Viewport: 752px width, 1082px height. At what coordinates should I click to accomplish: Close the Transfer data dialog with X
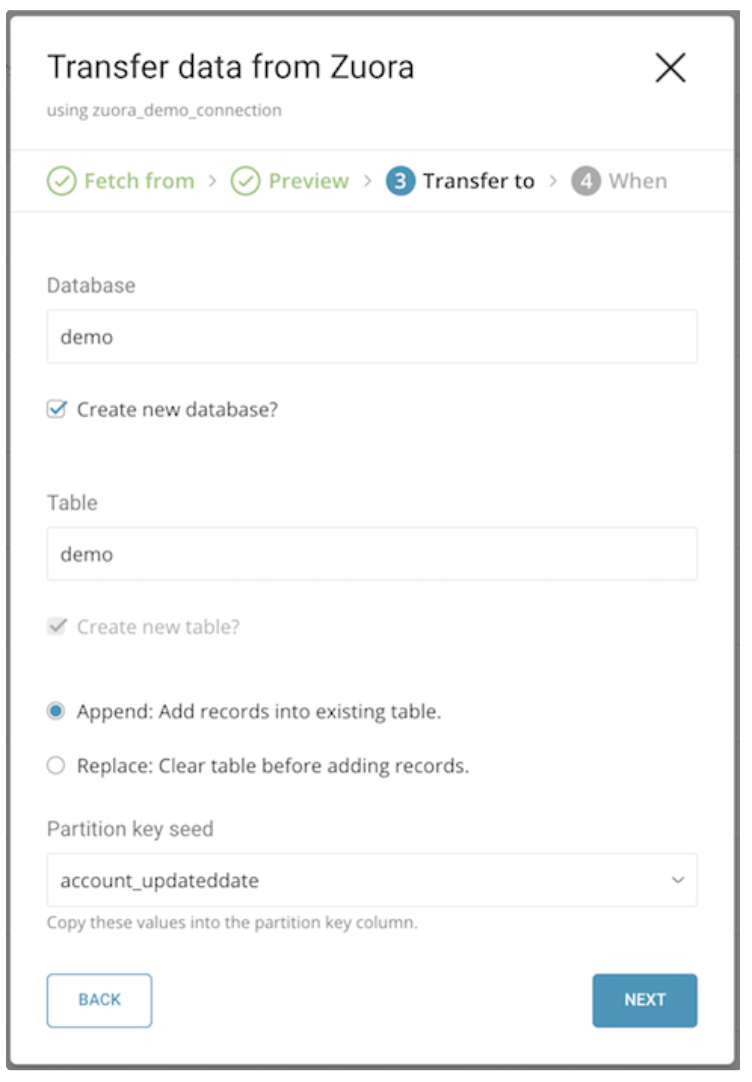669,68
